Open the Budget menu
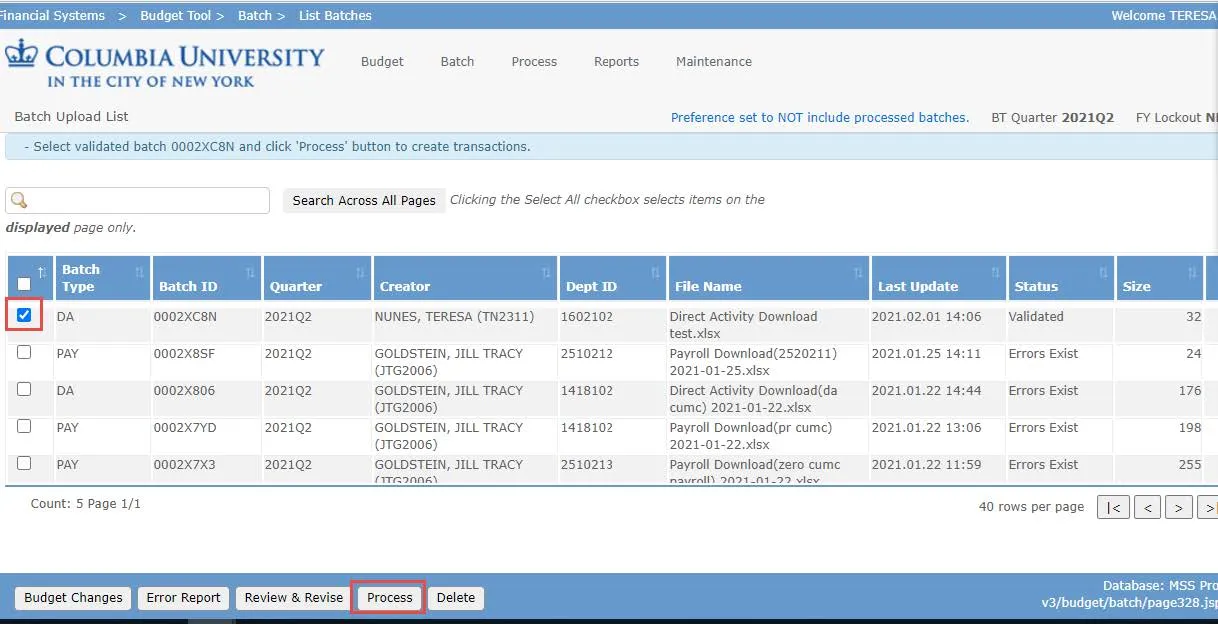The height and width of the screenshot is (624, 1218). click(382, 61)
